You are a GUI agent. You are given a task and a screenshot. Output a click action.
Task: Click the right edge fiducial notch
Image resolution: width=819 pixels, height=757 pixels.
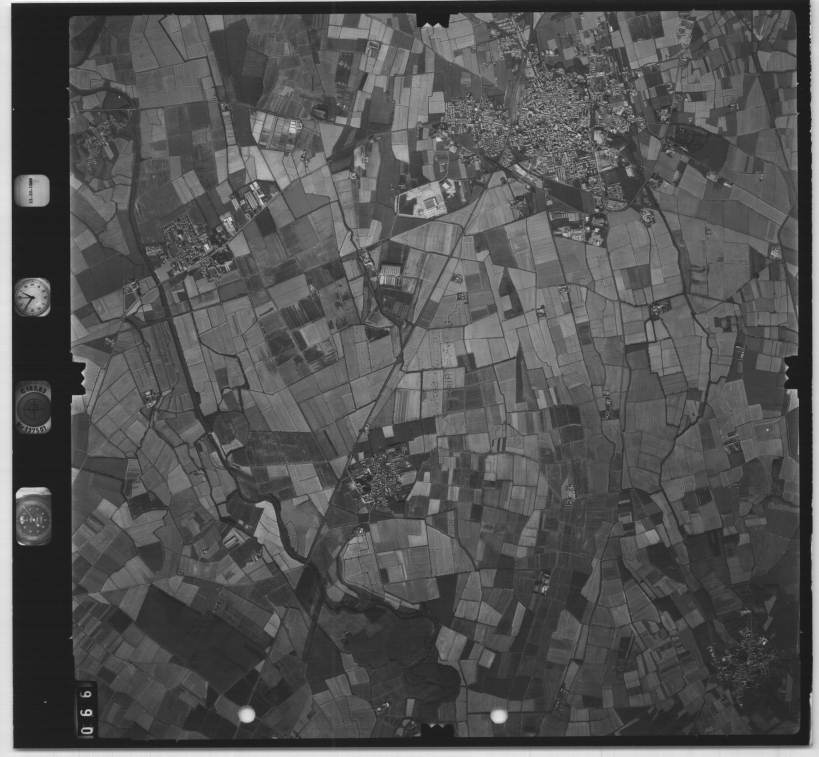(792, 373)
